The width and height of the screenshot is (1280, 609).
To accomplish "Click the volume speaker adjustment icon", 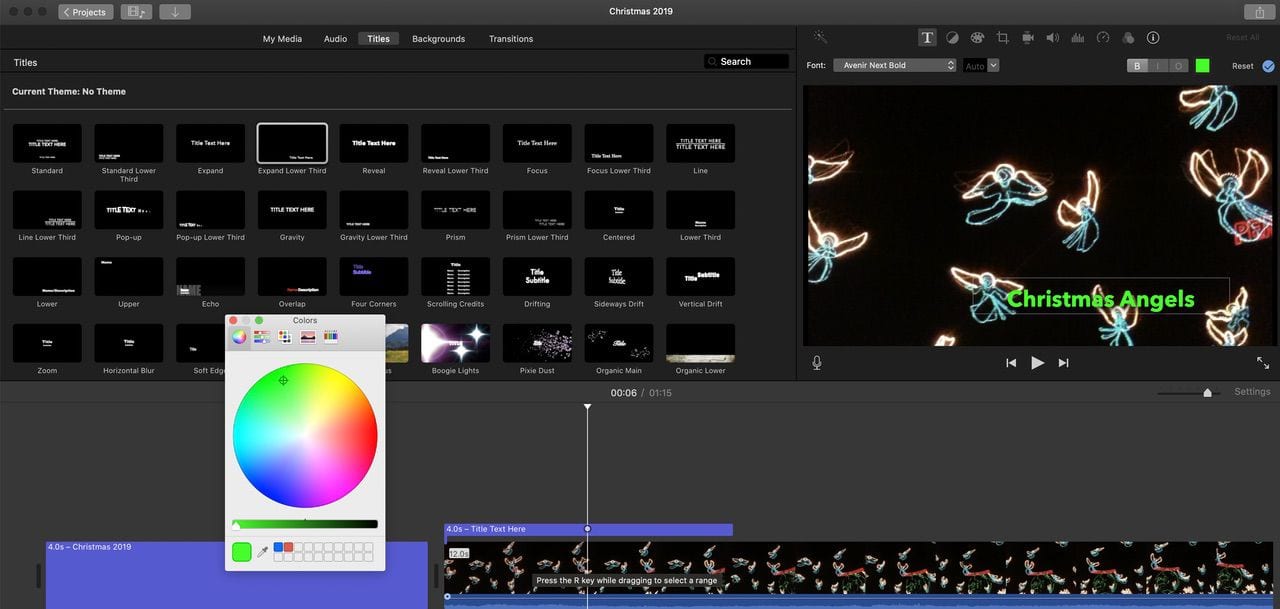I will pos(1052,38).
